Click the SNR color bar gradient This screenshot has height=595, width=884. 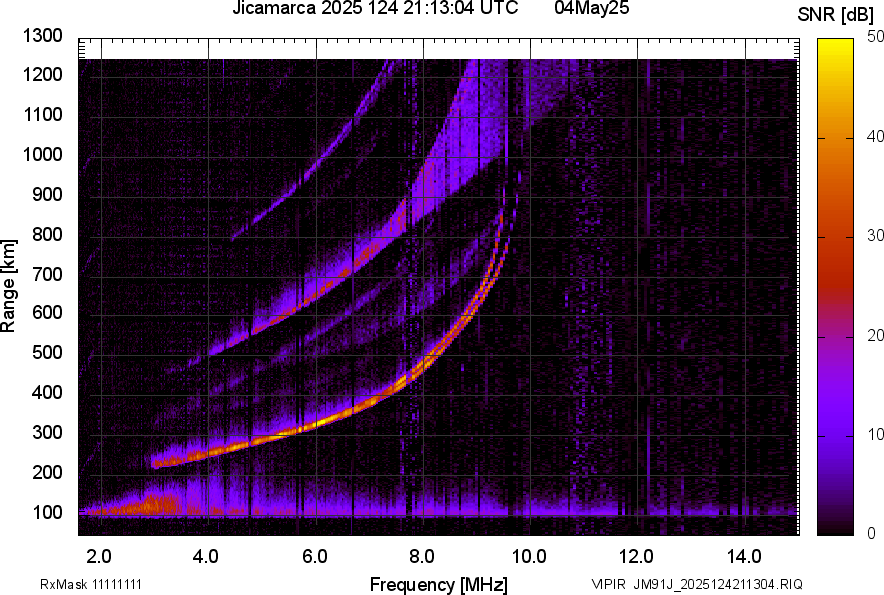pyautogui.click(x=835, y=287)
